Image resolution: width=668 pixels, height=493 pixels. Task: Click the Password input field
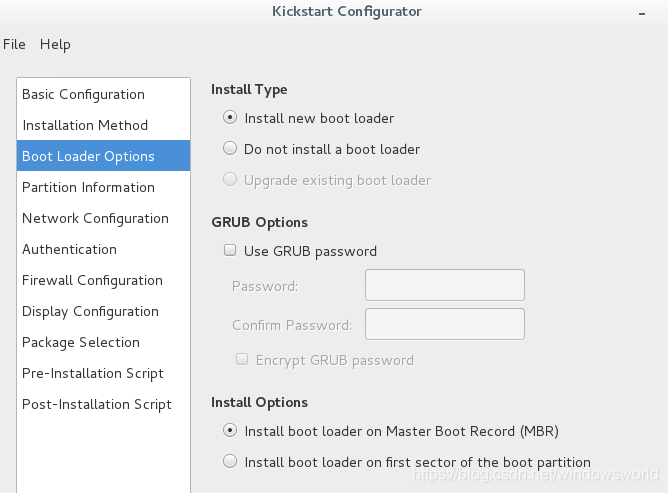(x=445, y=285)
